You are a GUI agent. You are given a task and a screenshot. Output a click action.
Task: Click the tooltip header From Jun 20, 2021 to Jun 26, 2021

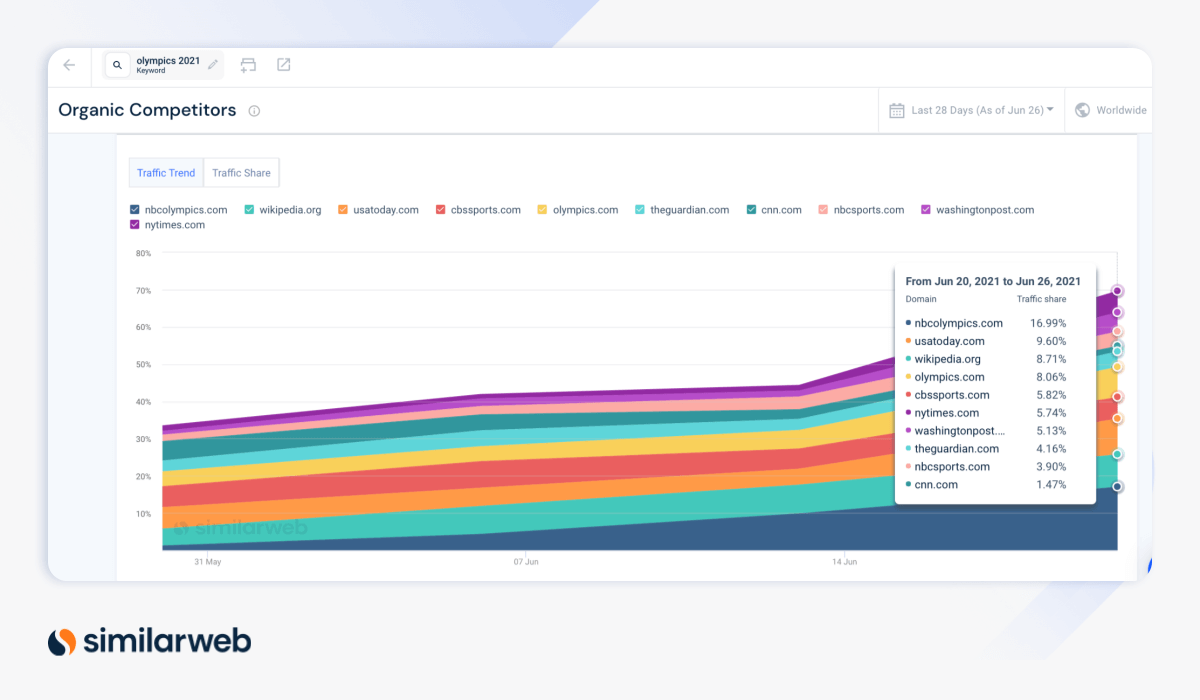(x=993, y=282)
